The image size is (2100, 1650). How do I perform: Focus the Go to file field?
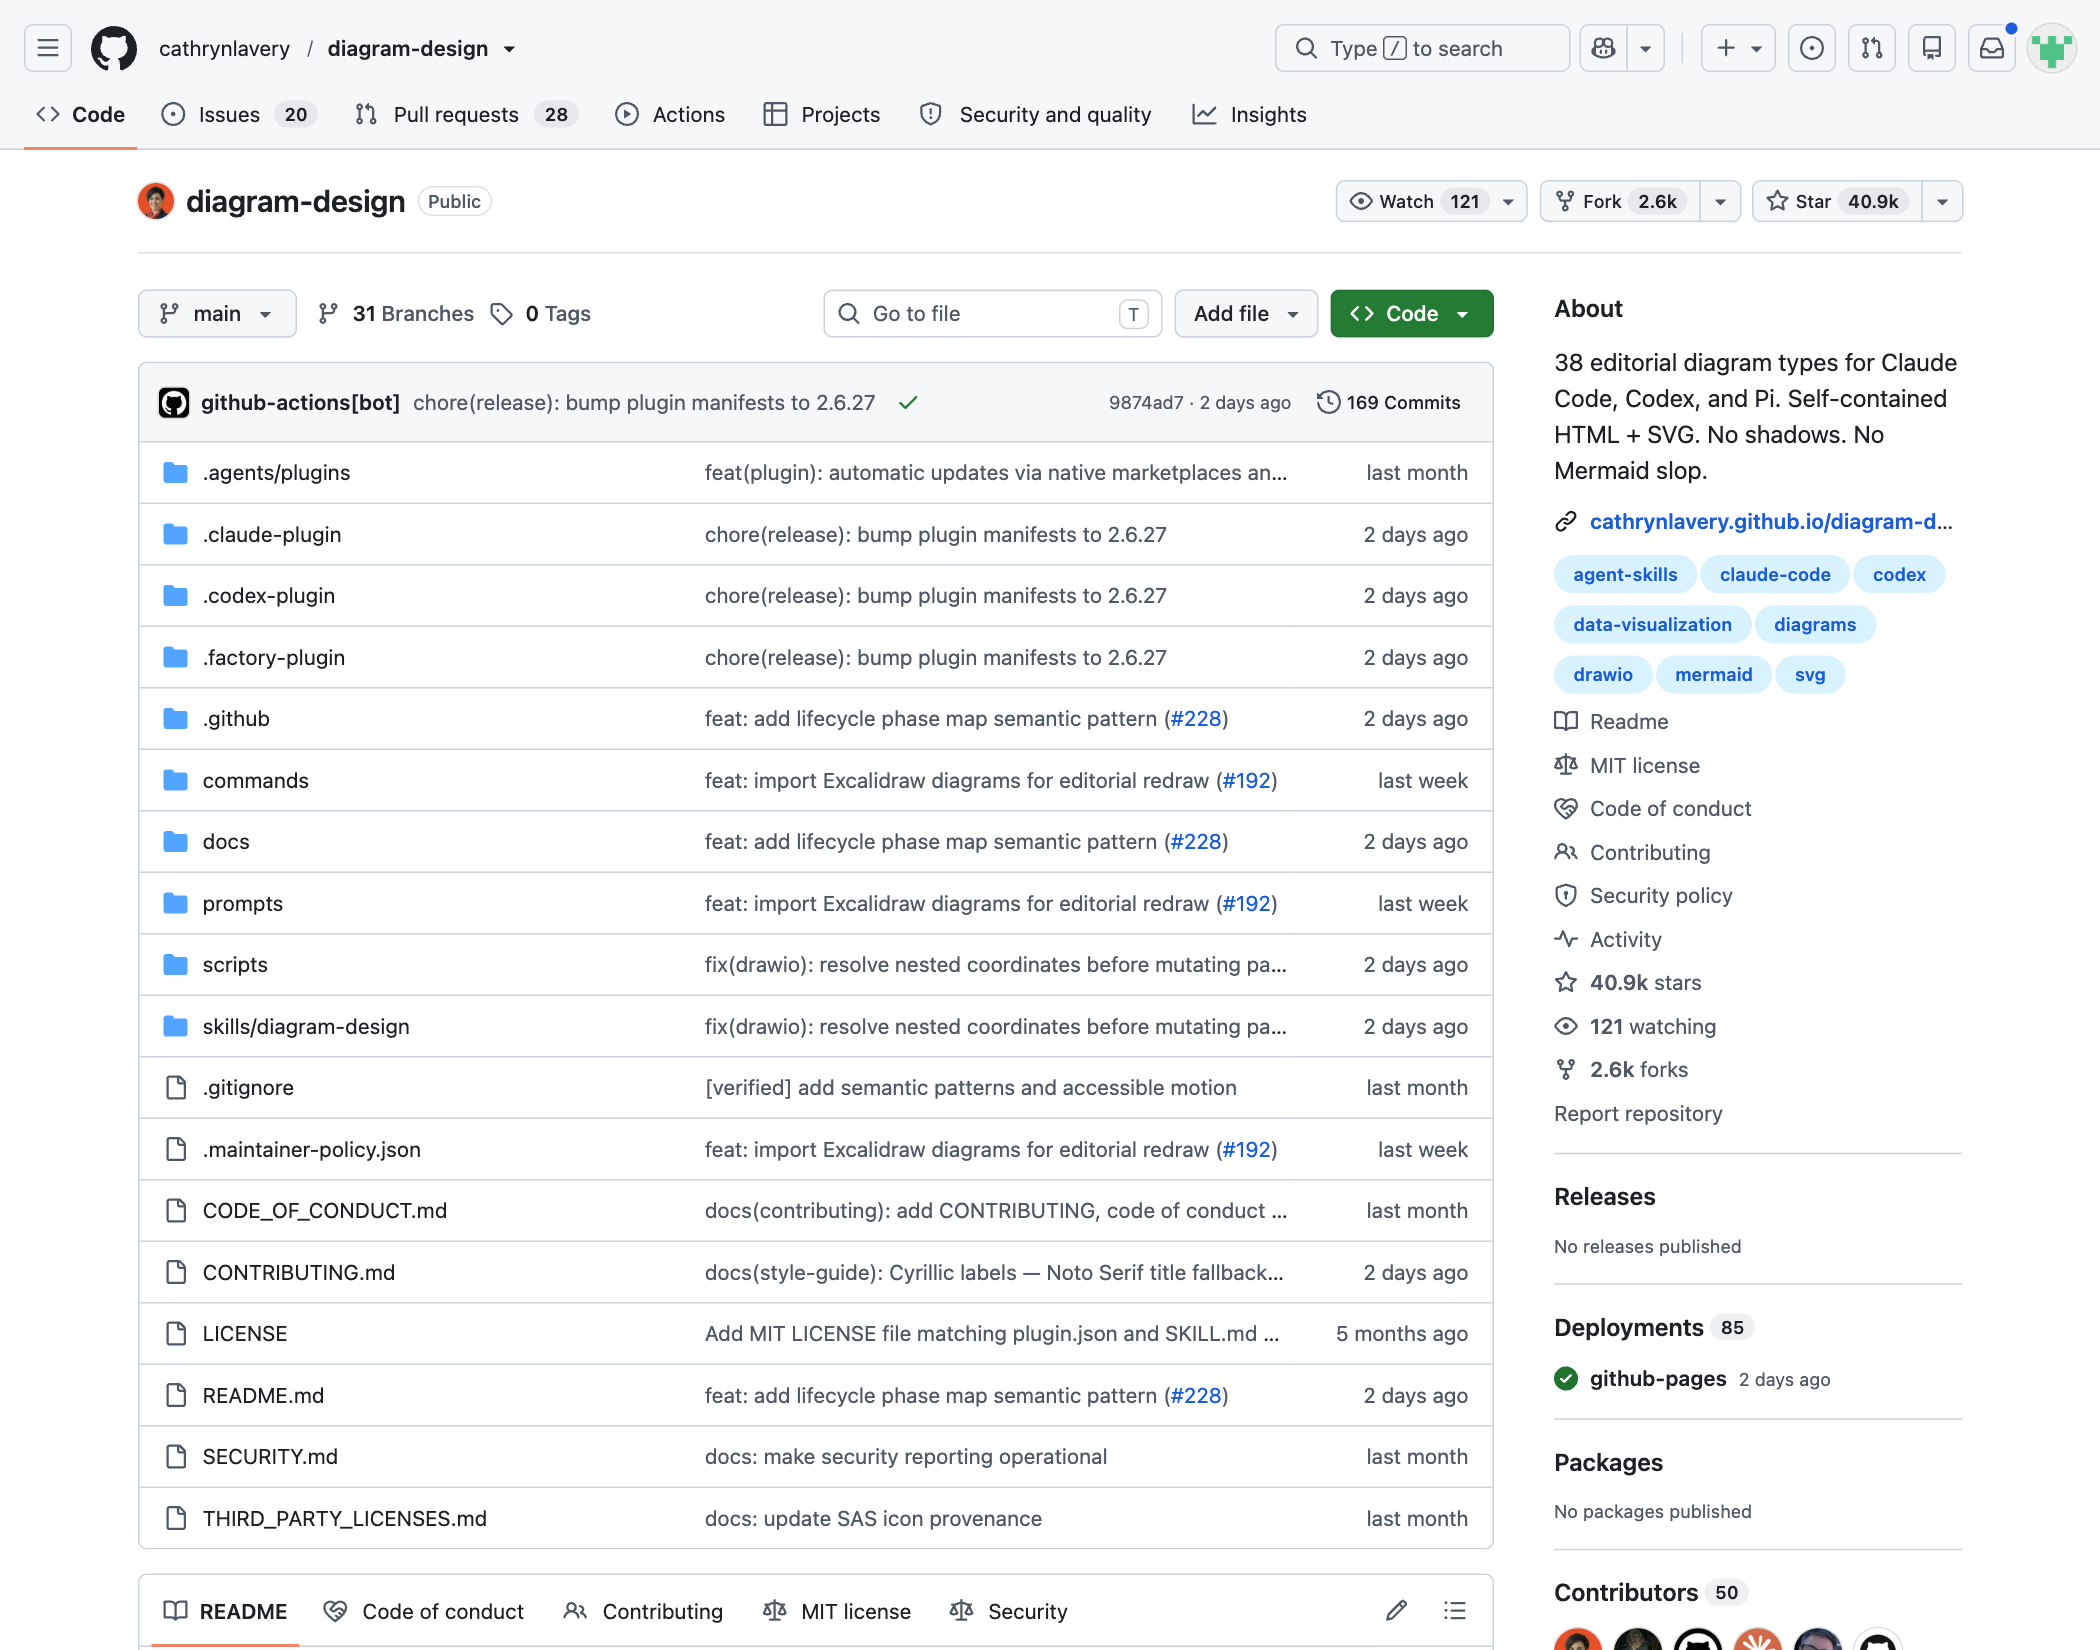pyautogui.click(x=992, y=313)
